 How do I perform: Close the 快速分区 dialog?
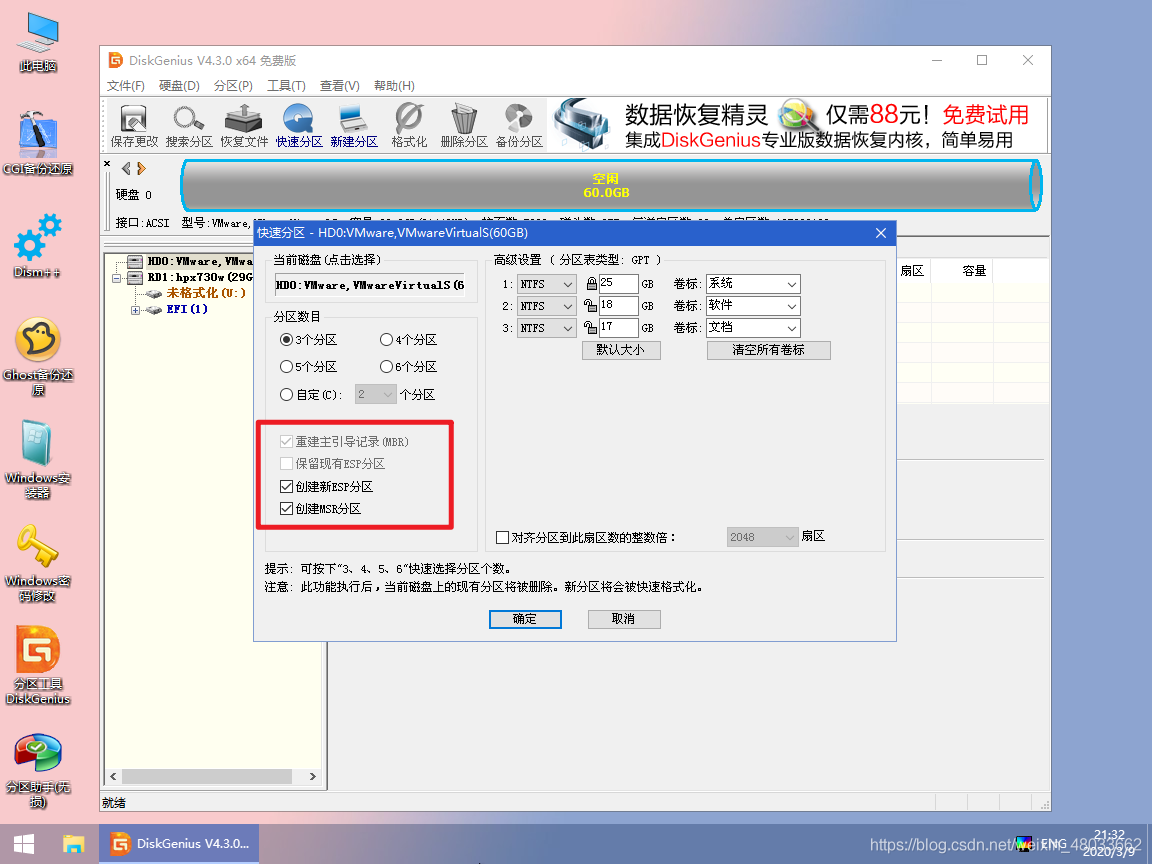pyautogui.click(x=881, y=233)
